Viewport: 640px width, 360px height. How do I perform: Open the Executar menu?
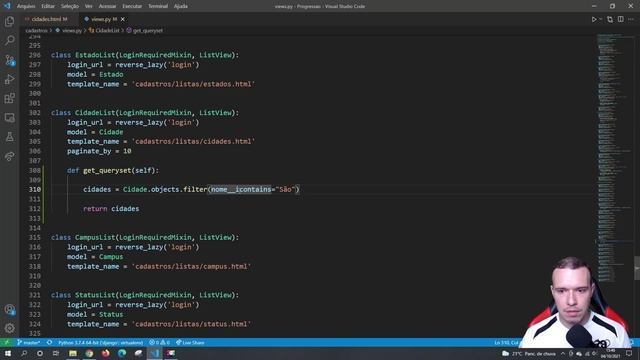[x=132, y=6]
